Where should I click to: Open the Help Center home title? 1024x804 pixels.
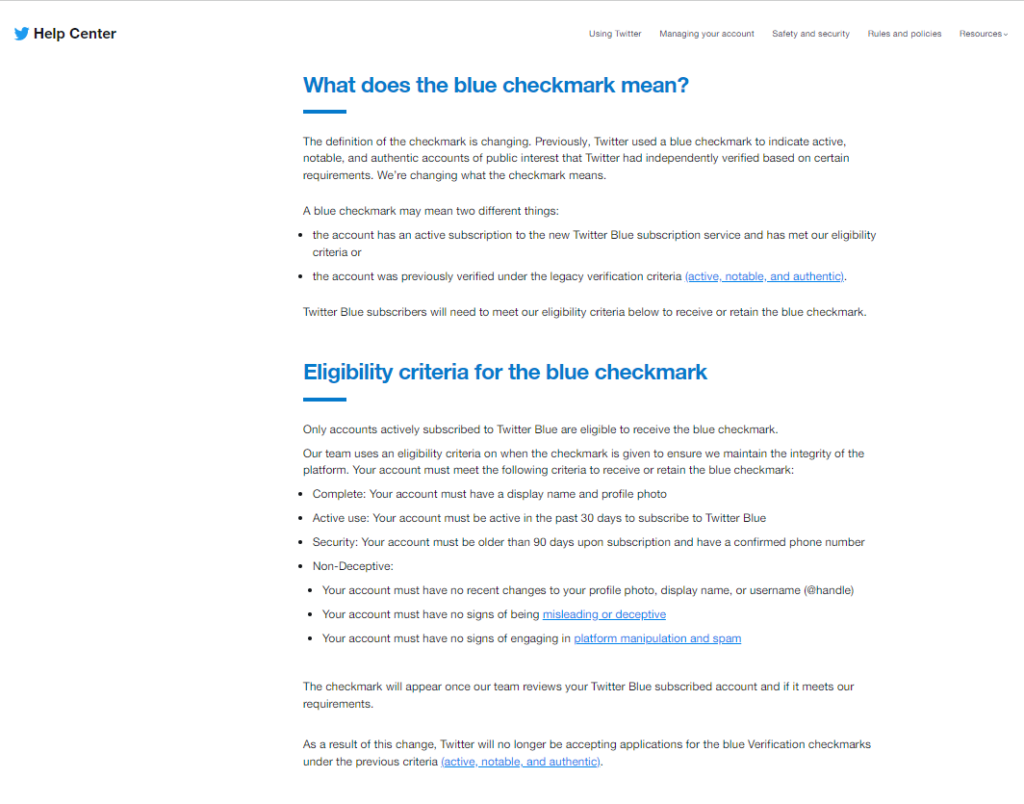[74, 33]
